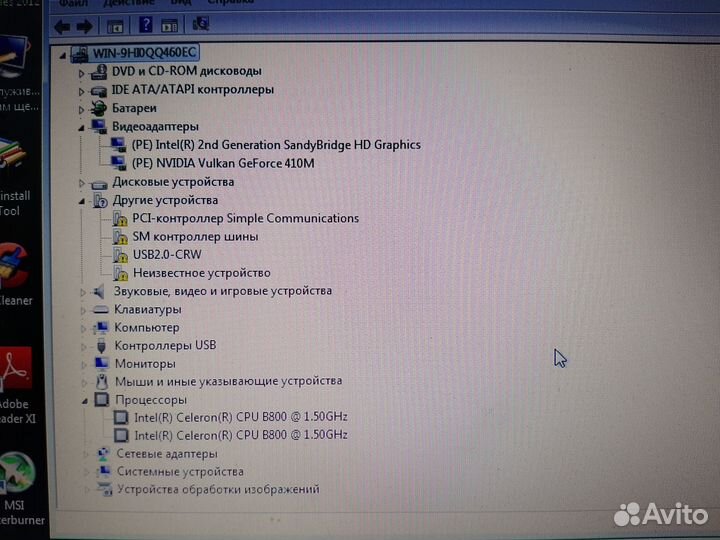Click the action pane toolbar icon

[x=169, y=25]
